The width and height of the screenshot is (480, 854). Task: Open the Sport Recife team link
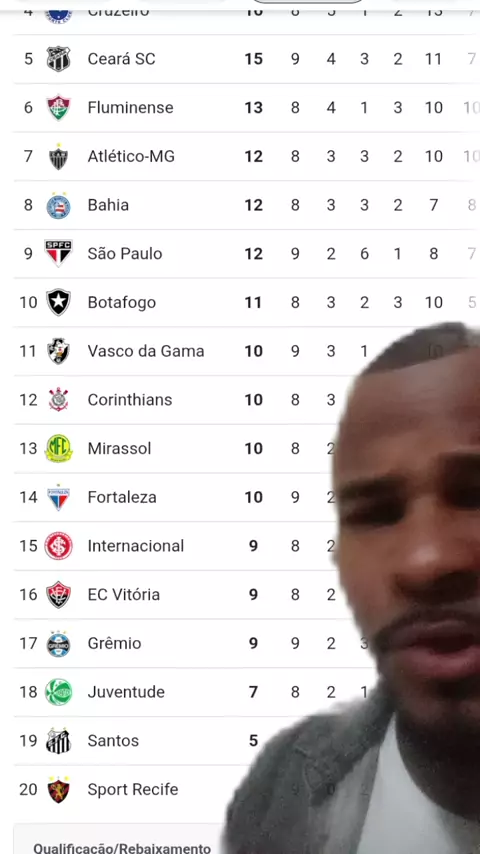click(133, 789)
